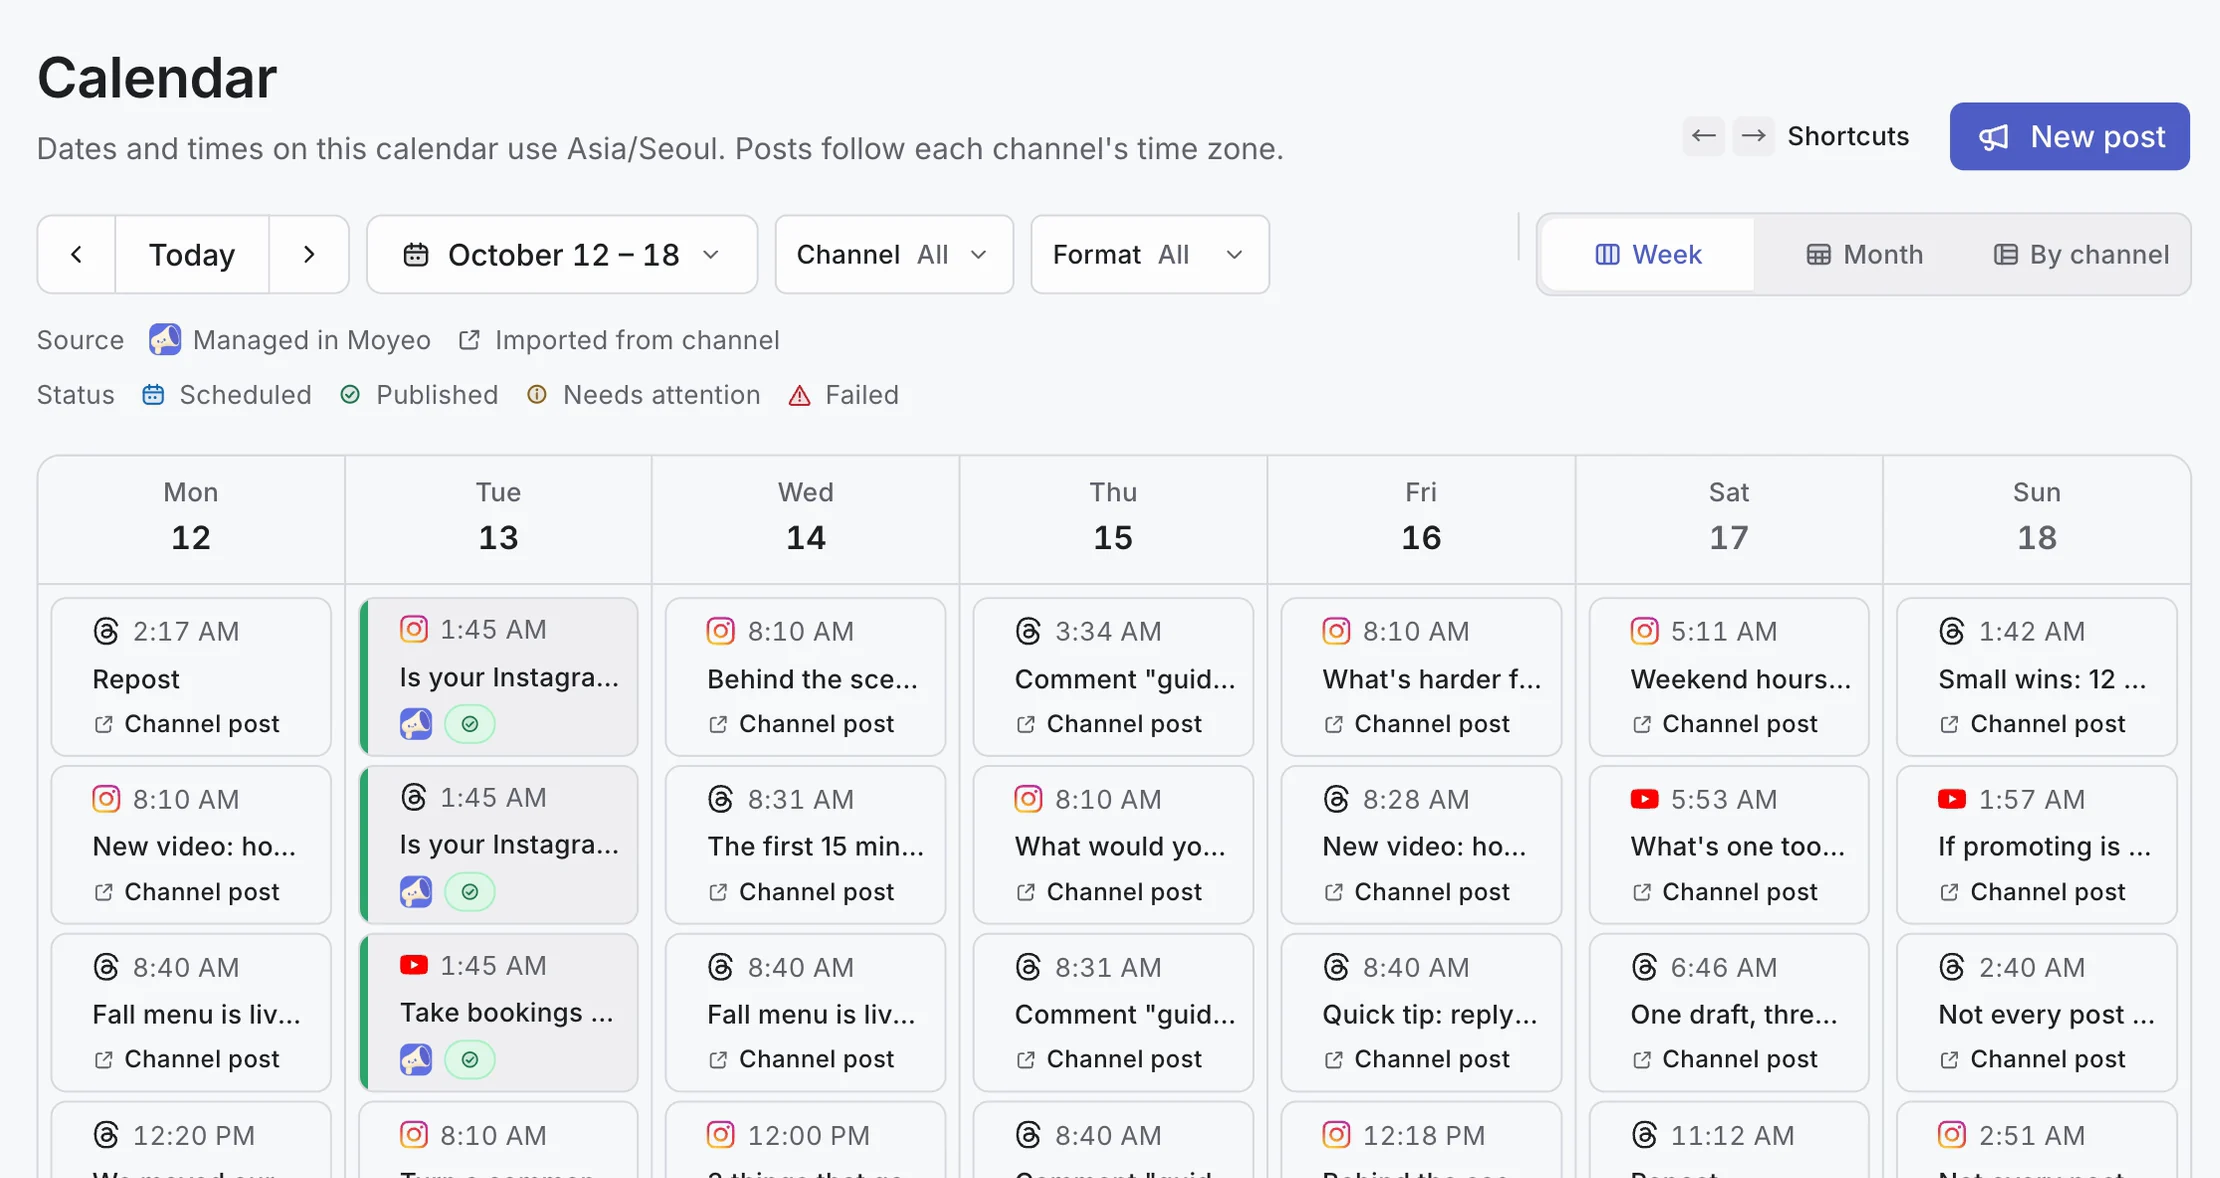Click the Failed status warning icon
Image resolution: width=2220 pixels, height=1178 pixels.
click(x=799, y=395)
